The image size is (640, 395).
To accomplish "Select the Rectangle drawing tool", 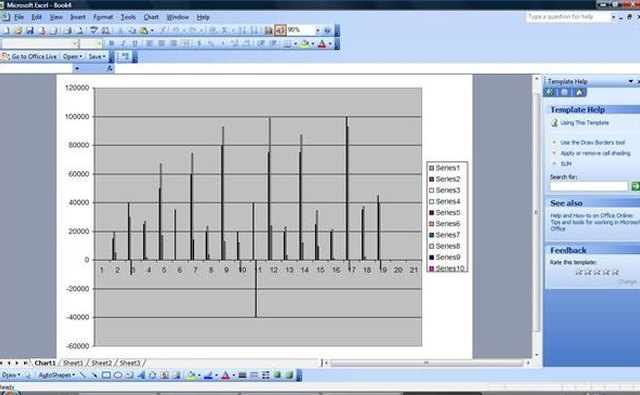I will (x=106, y=375).
